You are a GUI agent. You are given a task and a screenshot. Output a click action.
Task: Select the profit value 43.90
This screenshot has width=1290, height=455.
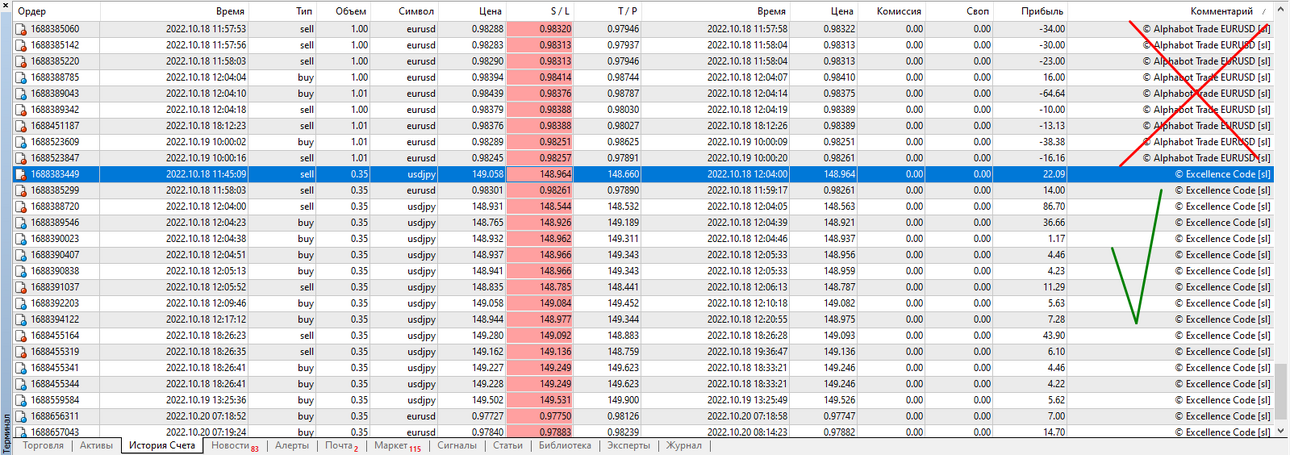[x=1052, y=335]
